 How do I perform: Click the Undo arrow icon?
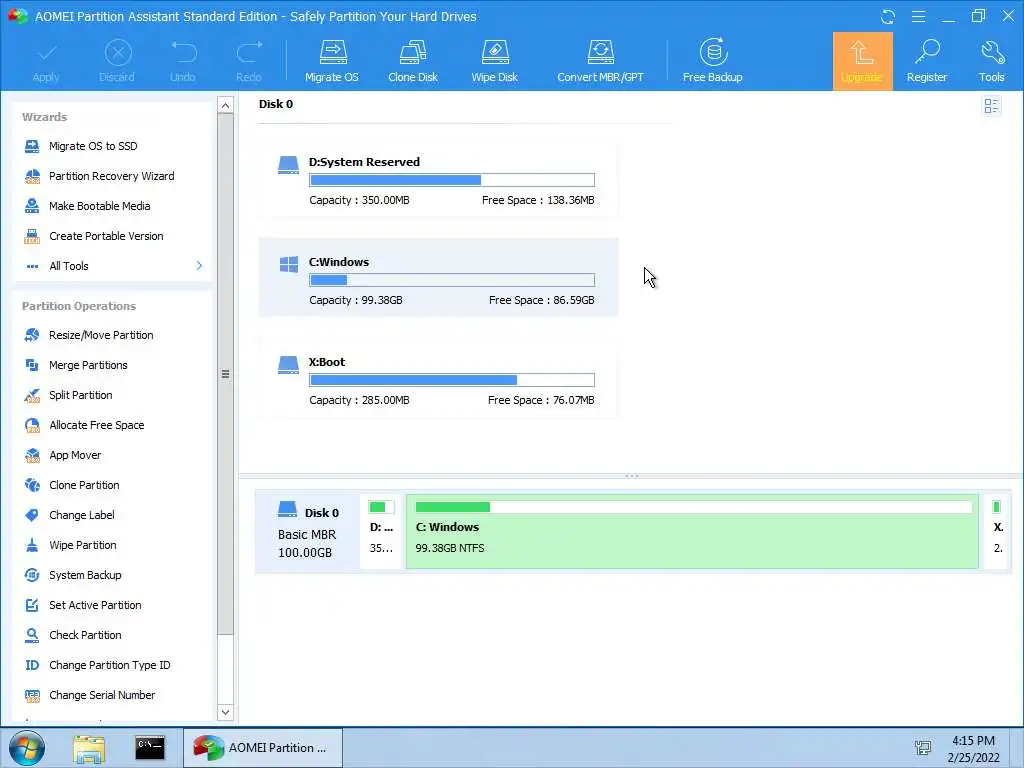pyautogui.click(x=183, y=52)
